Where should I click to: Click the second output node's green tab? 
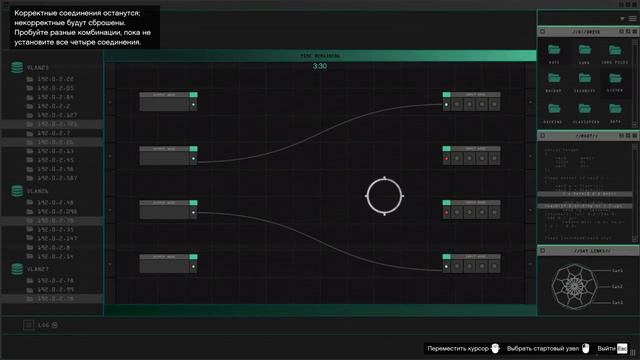(193, 149)
